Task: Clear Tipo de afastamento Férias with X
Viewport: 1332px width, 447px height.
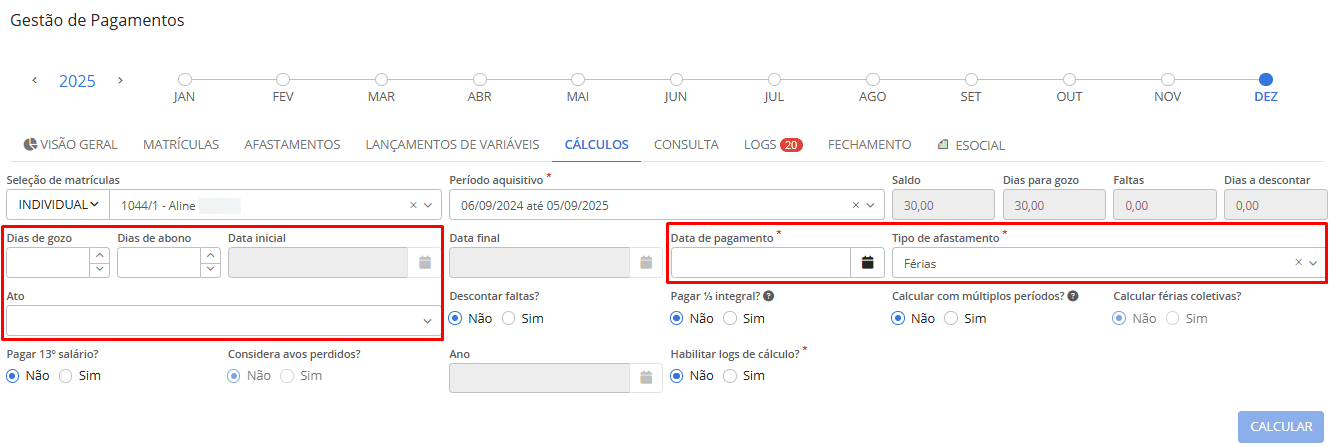Action: click(x=1299, y=263)
